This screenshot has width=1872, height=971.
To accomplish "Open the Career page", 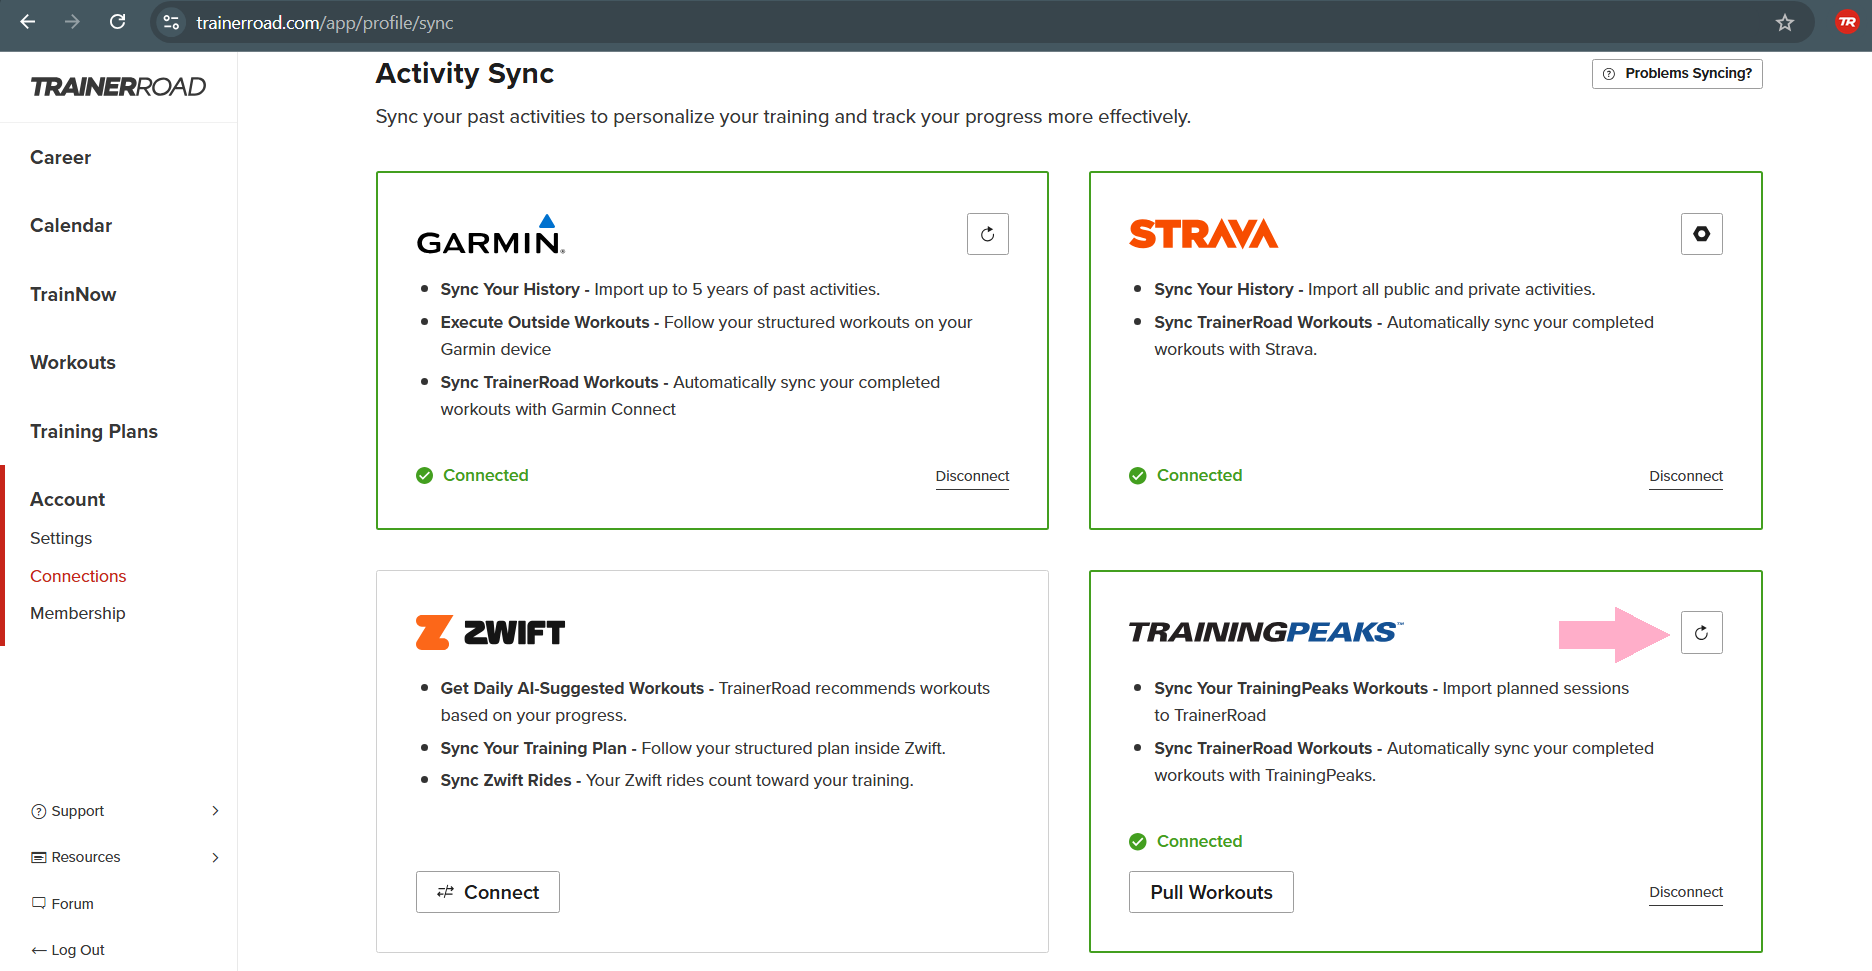I will coord(60,157).
